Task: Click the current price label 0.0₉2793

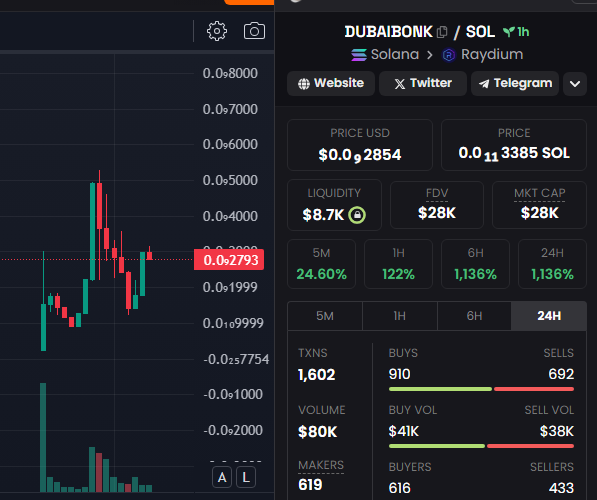Action: point(229,260)
